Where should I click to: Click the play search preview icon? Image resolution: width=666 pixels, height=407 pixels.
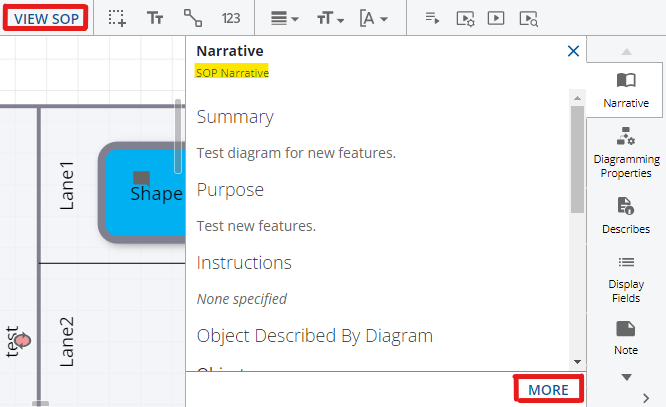[529, 18]
